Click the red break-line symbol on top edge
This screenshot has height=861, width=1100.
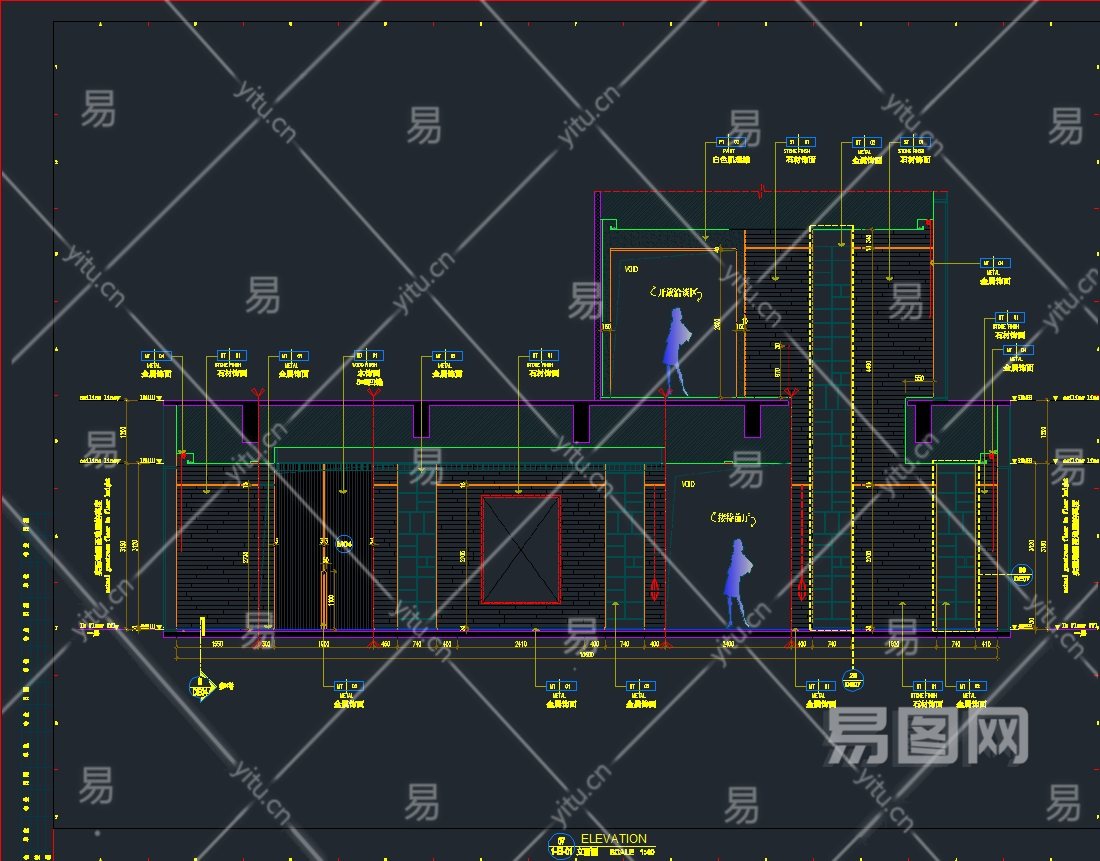coord(763,191)
